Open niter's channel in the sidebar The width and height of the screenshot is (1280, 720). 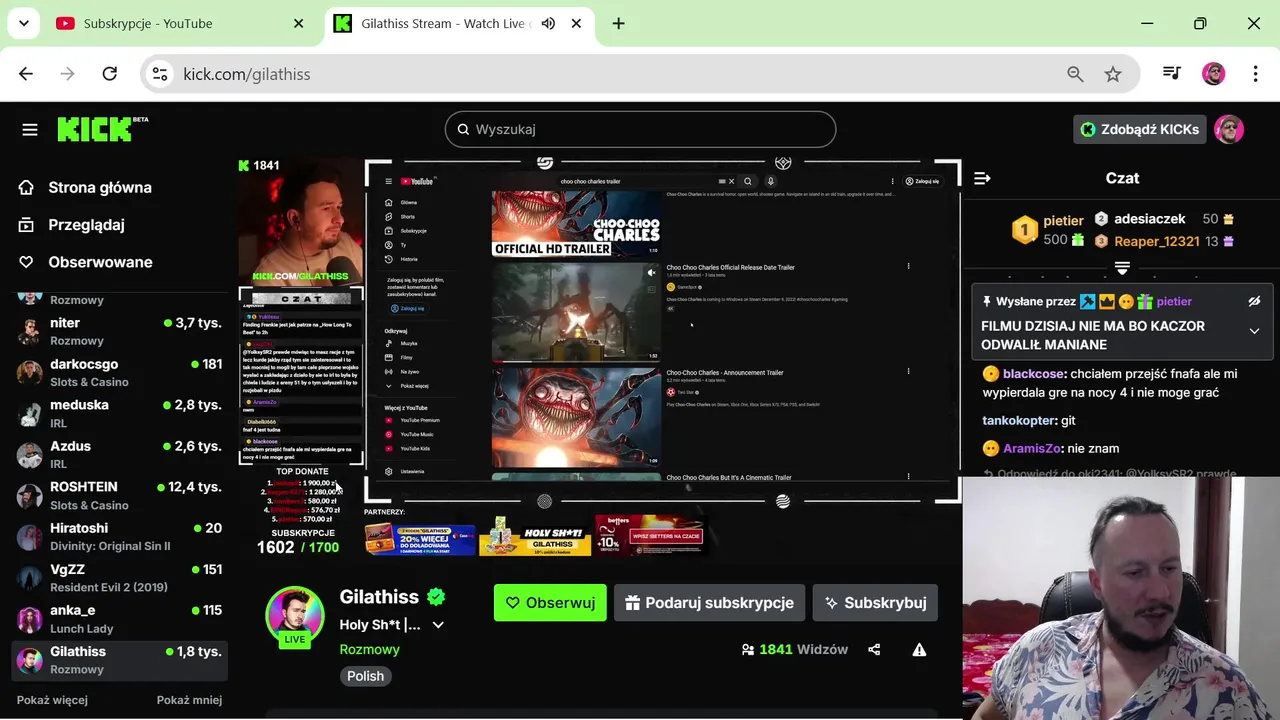[x=119, y=331]
